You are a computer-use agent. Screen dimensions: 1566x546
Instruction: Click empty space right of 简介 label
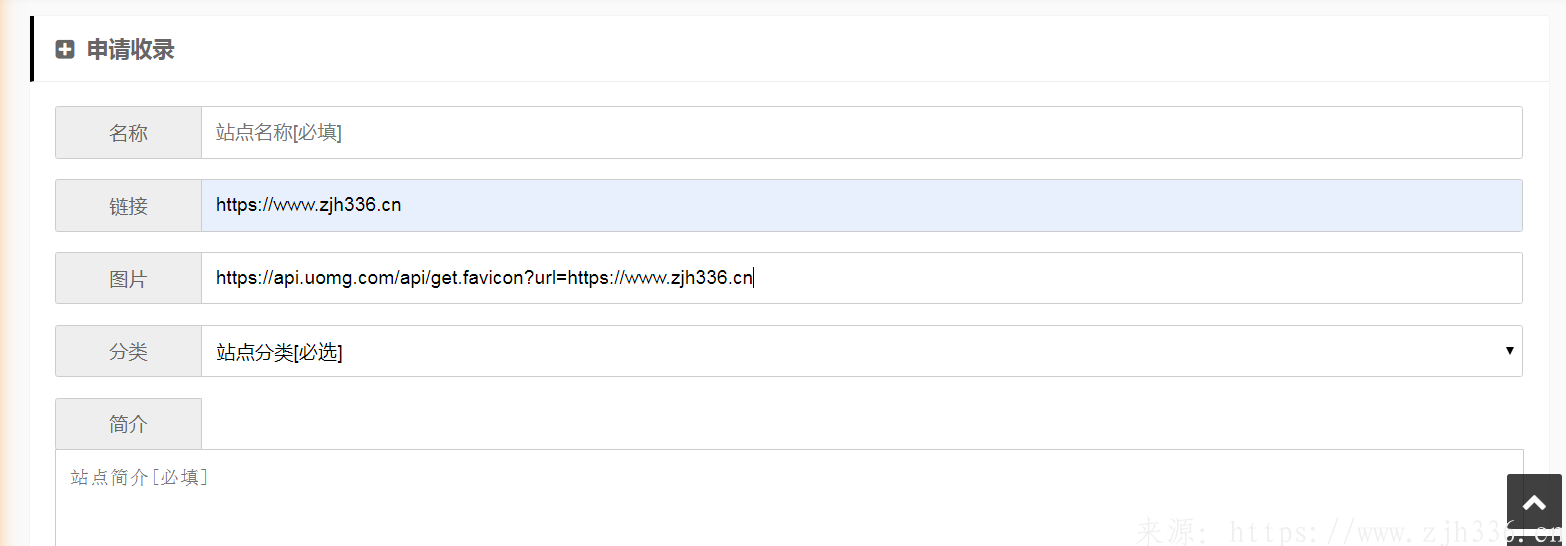point(860,424)
